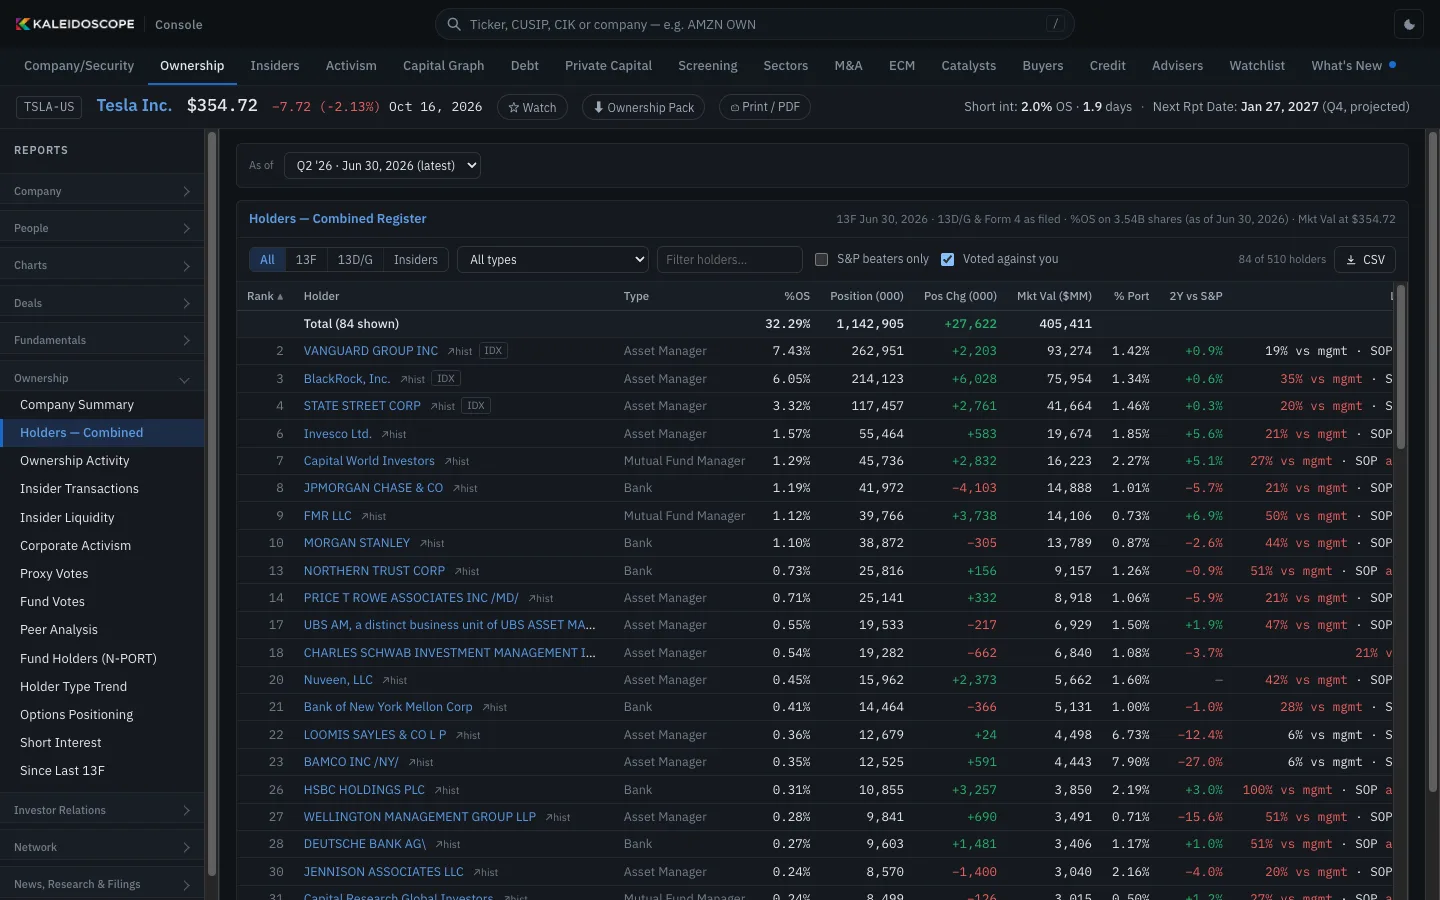Switch to Insiders holders filter
This screenshot has width=1440, height=900.
point(416,259)
